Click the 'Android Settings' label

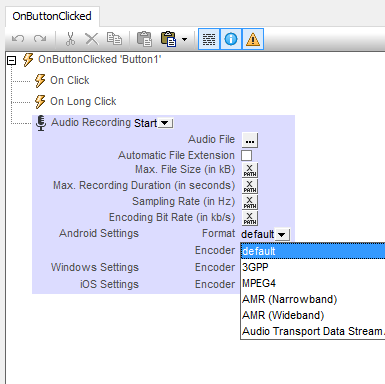(x=99, y=233)
